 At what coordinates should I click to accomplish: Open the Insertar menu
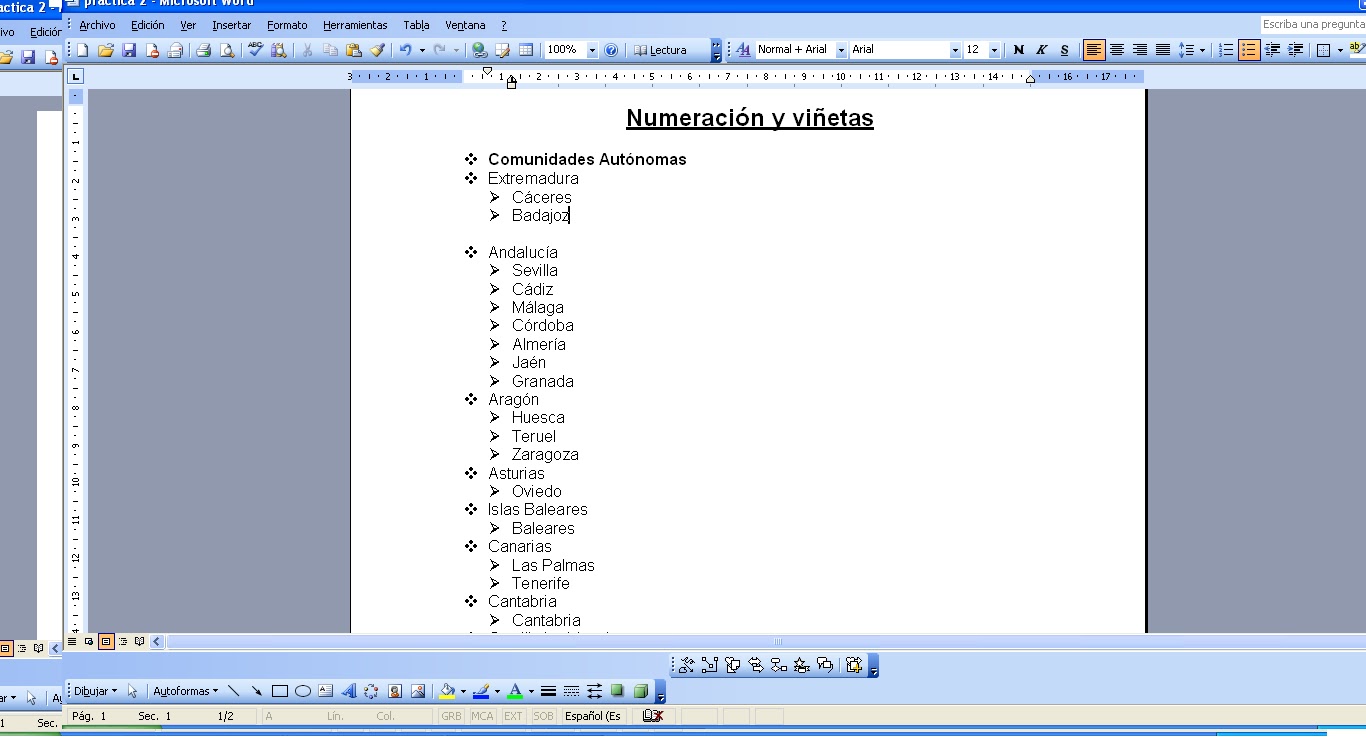pos(232,25)
